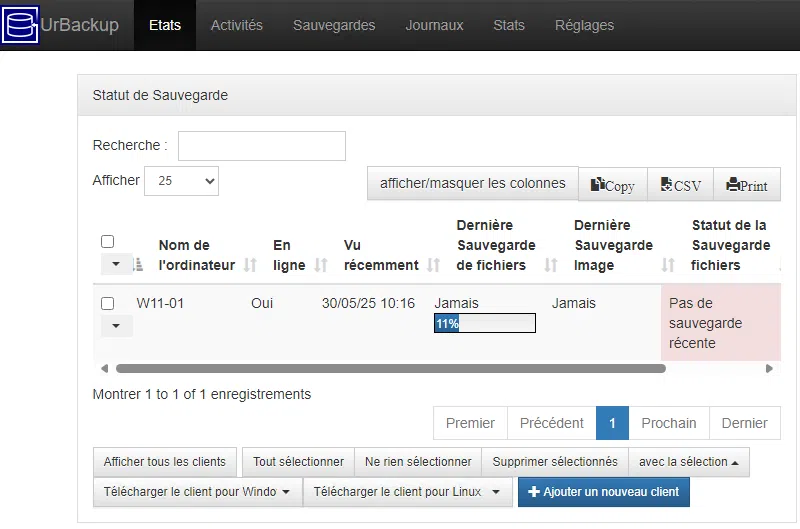
Task: Click 'Jamais' under Dernière Sauvegarde Image
Action: tap(573, 304)
